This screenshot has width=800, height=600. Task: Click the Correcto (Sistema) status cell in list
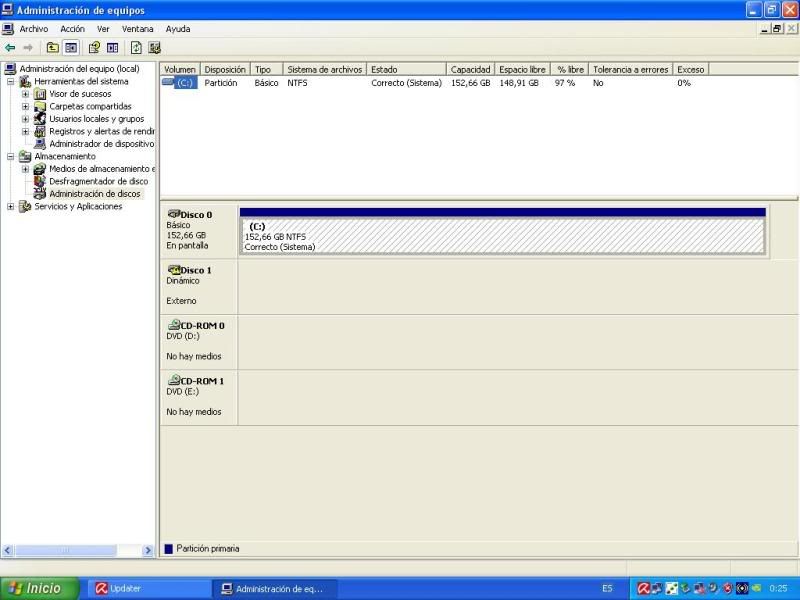pyautogui.click(x=406, y=83)
